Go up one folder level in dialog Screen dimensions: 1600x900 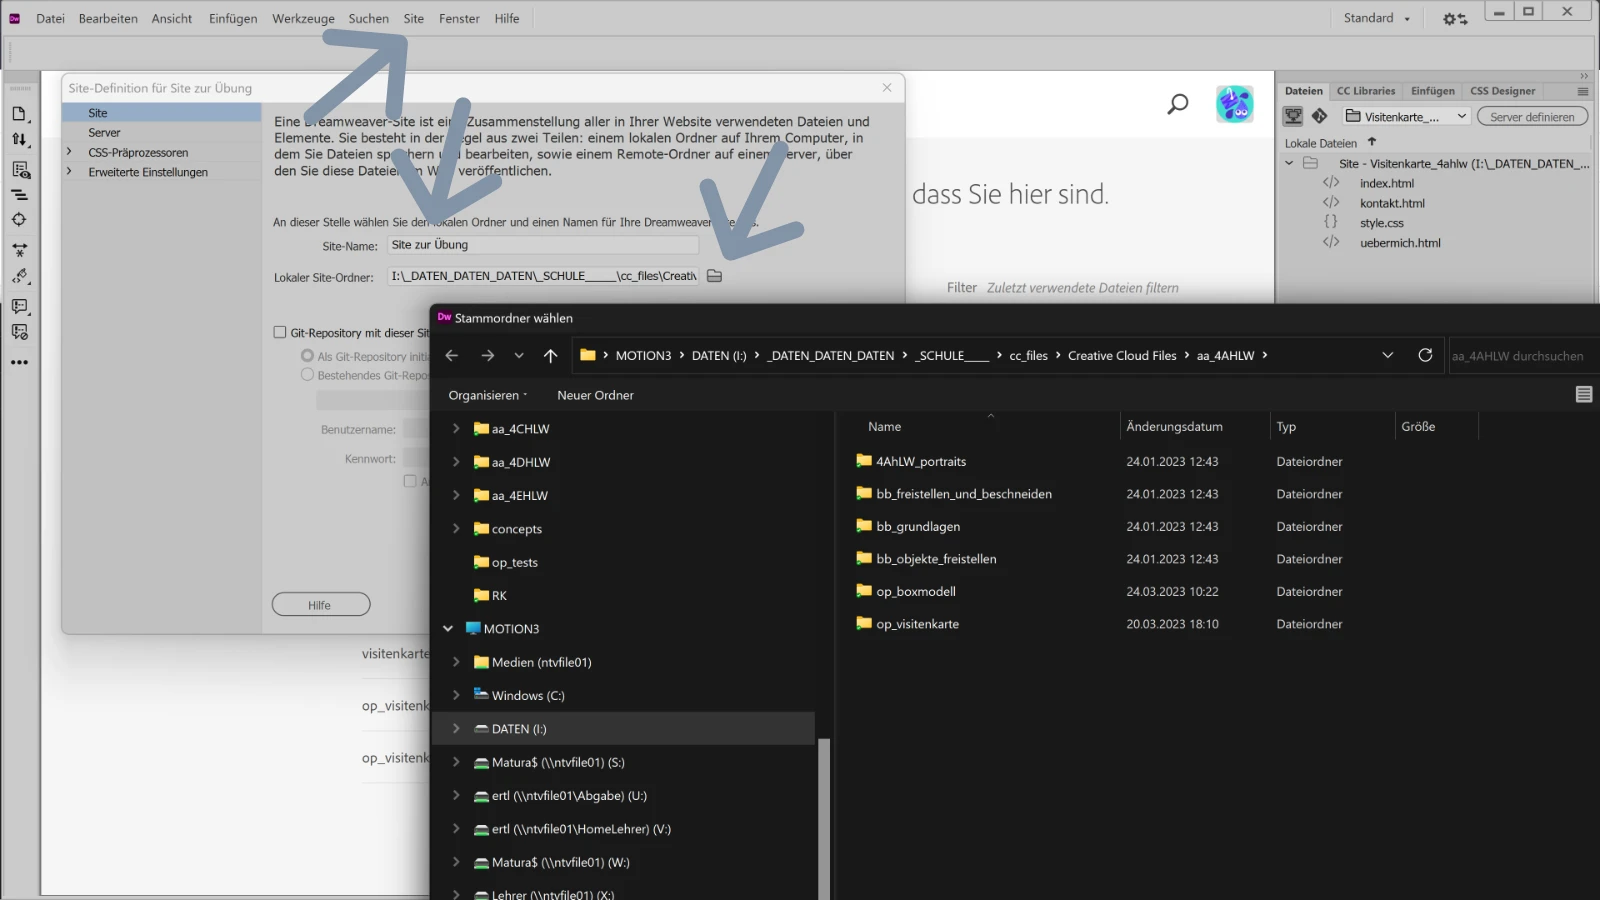[x=550, y=355]
